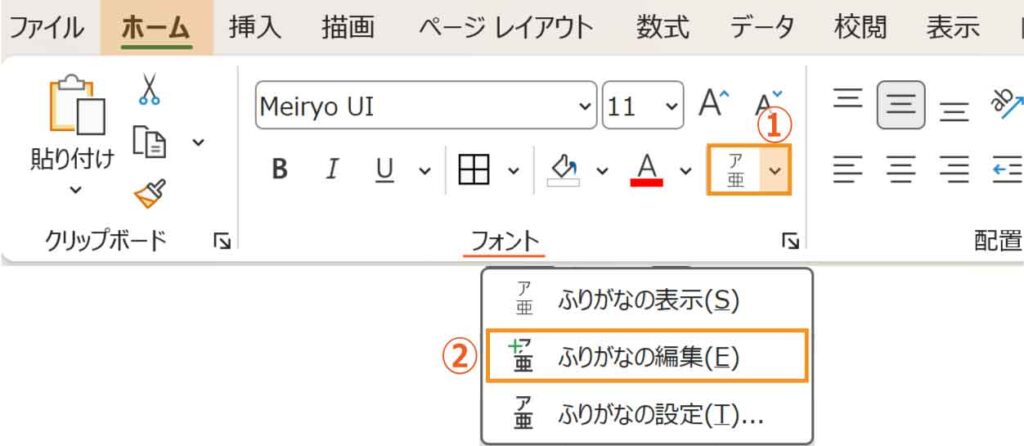Click the Decrease Indent icon
1024x446 pixels.
pyautogui.click(x=1008, y=170)
